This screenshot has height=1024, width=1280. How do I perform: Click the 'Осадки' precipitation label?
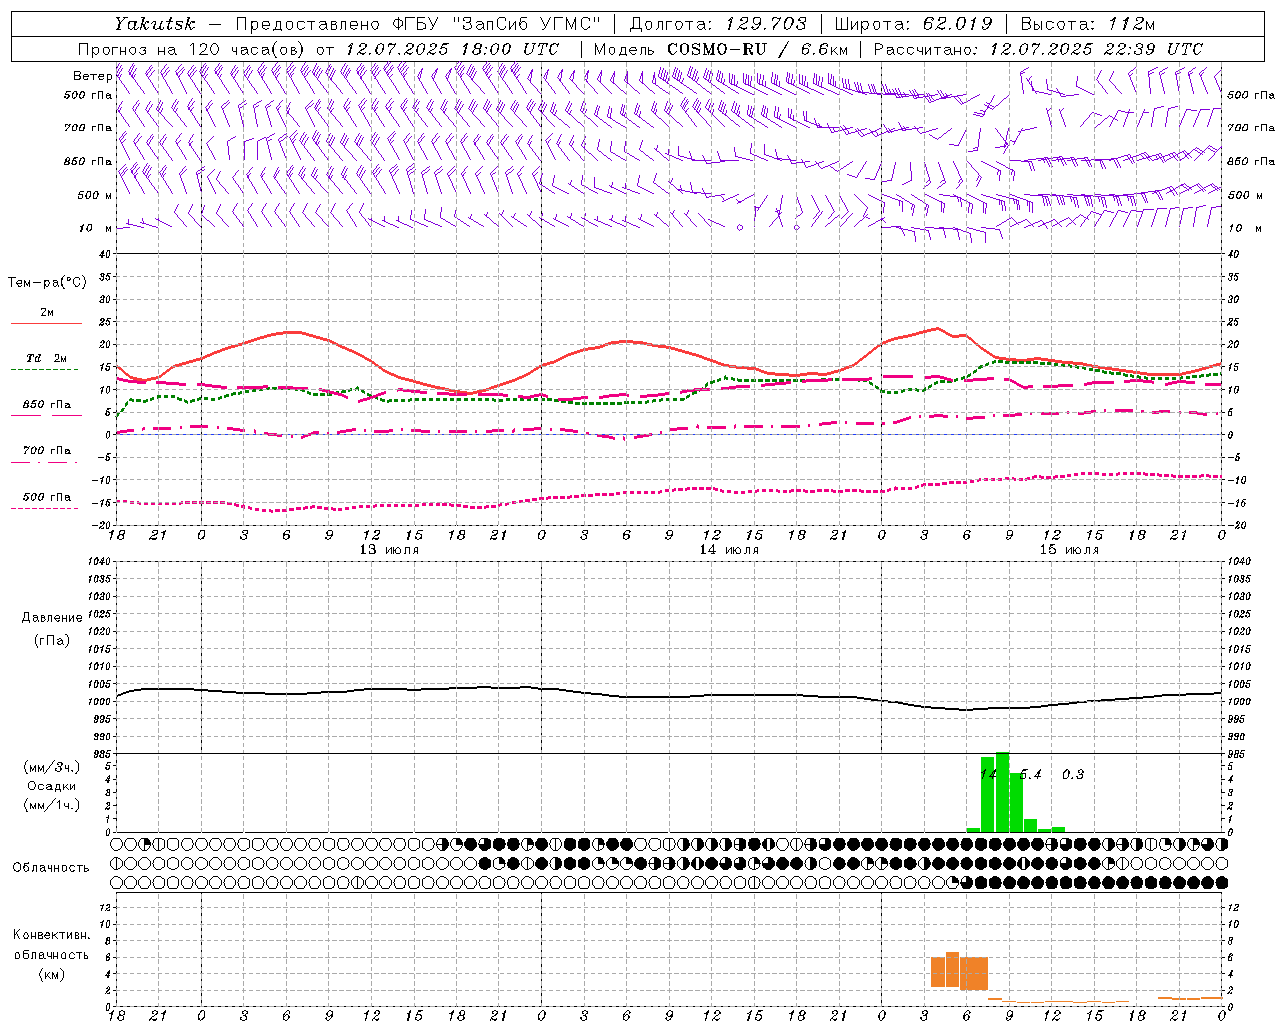click(51, 786)
